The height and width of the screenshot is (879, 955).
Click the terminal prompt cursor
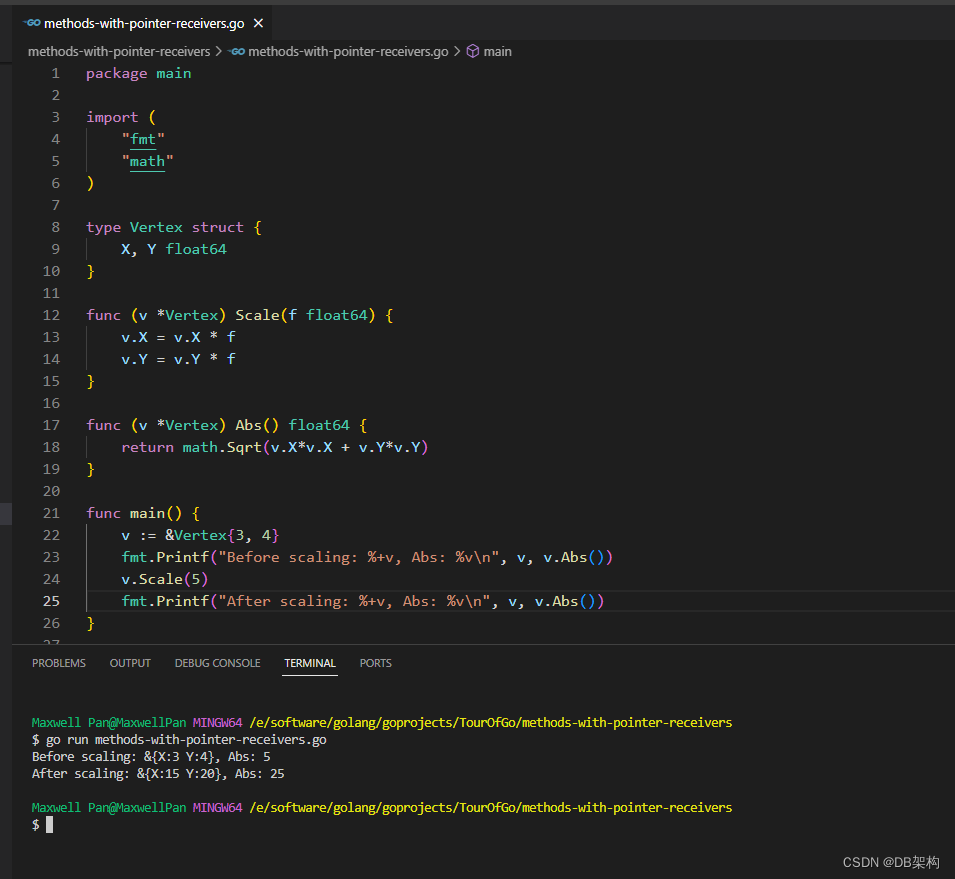(x=49, y=825)
